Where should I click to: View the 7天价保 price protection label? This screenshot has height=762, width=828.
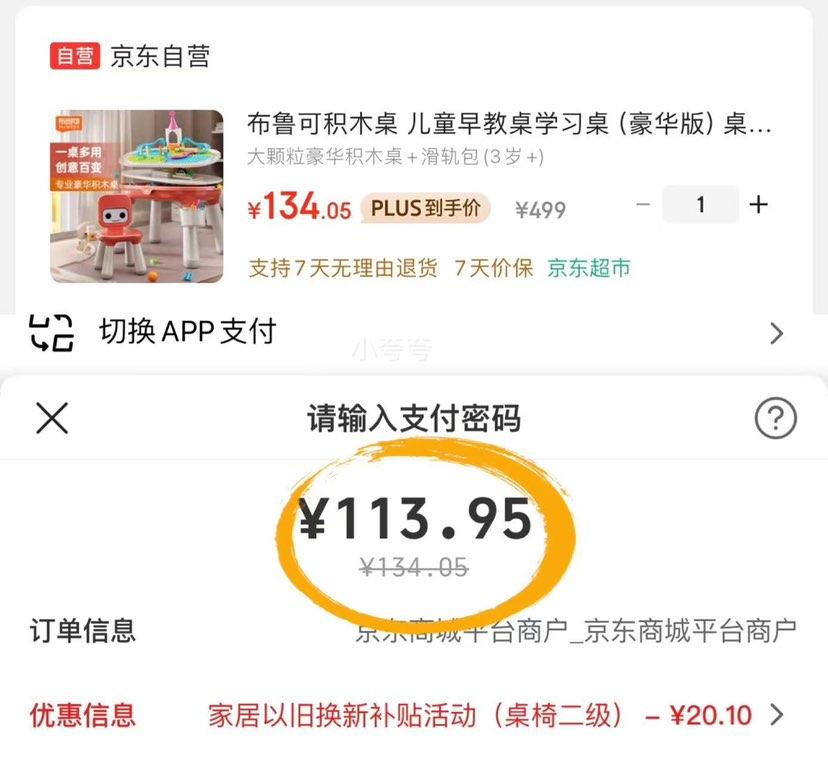point(493,268)
